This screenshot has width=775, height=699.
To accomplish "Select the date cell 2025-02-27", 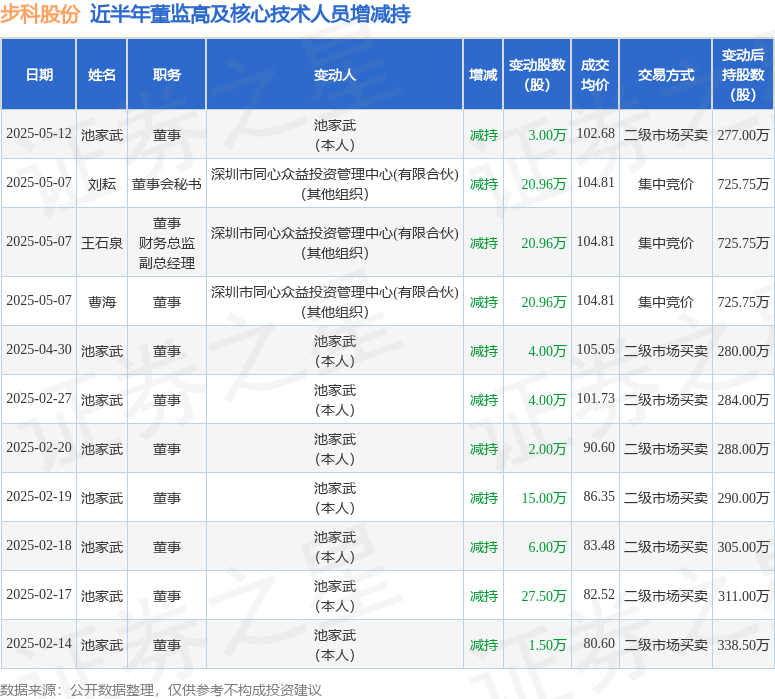I will coord(39,398).
